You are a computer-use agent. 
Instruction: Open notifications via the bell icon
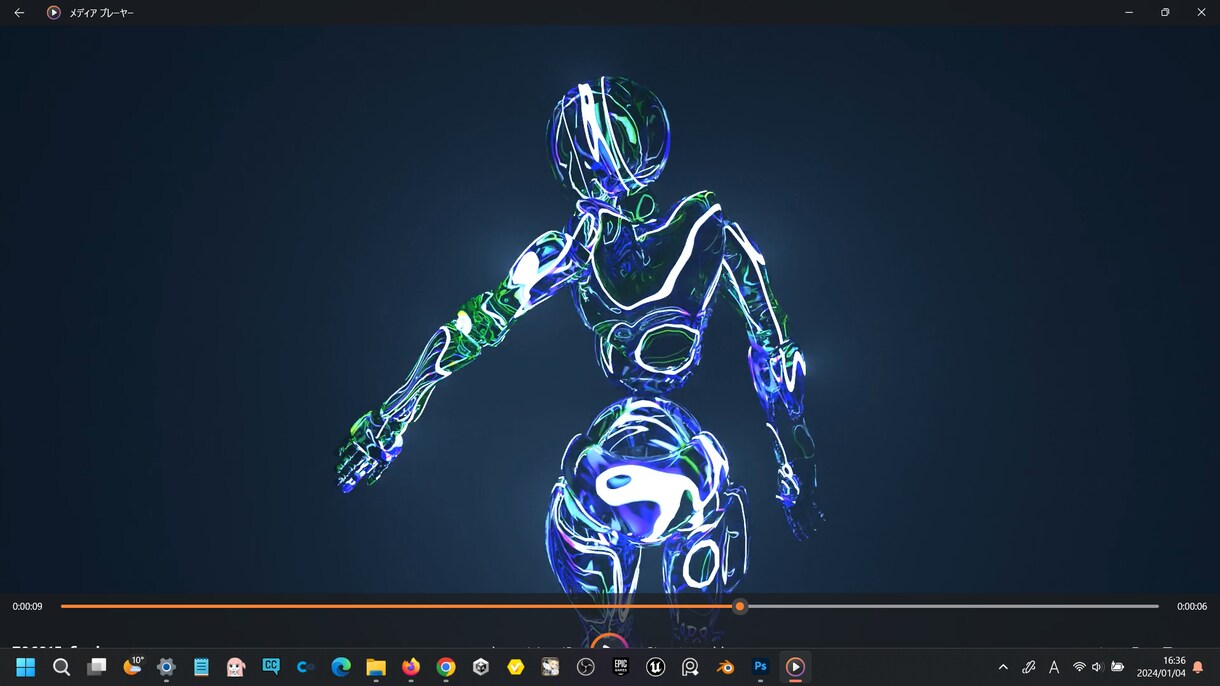(x=1198, y=667)
